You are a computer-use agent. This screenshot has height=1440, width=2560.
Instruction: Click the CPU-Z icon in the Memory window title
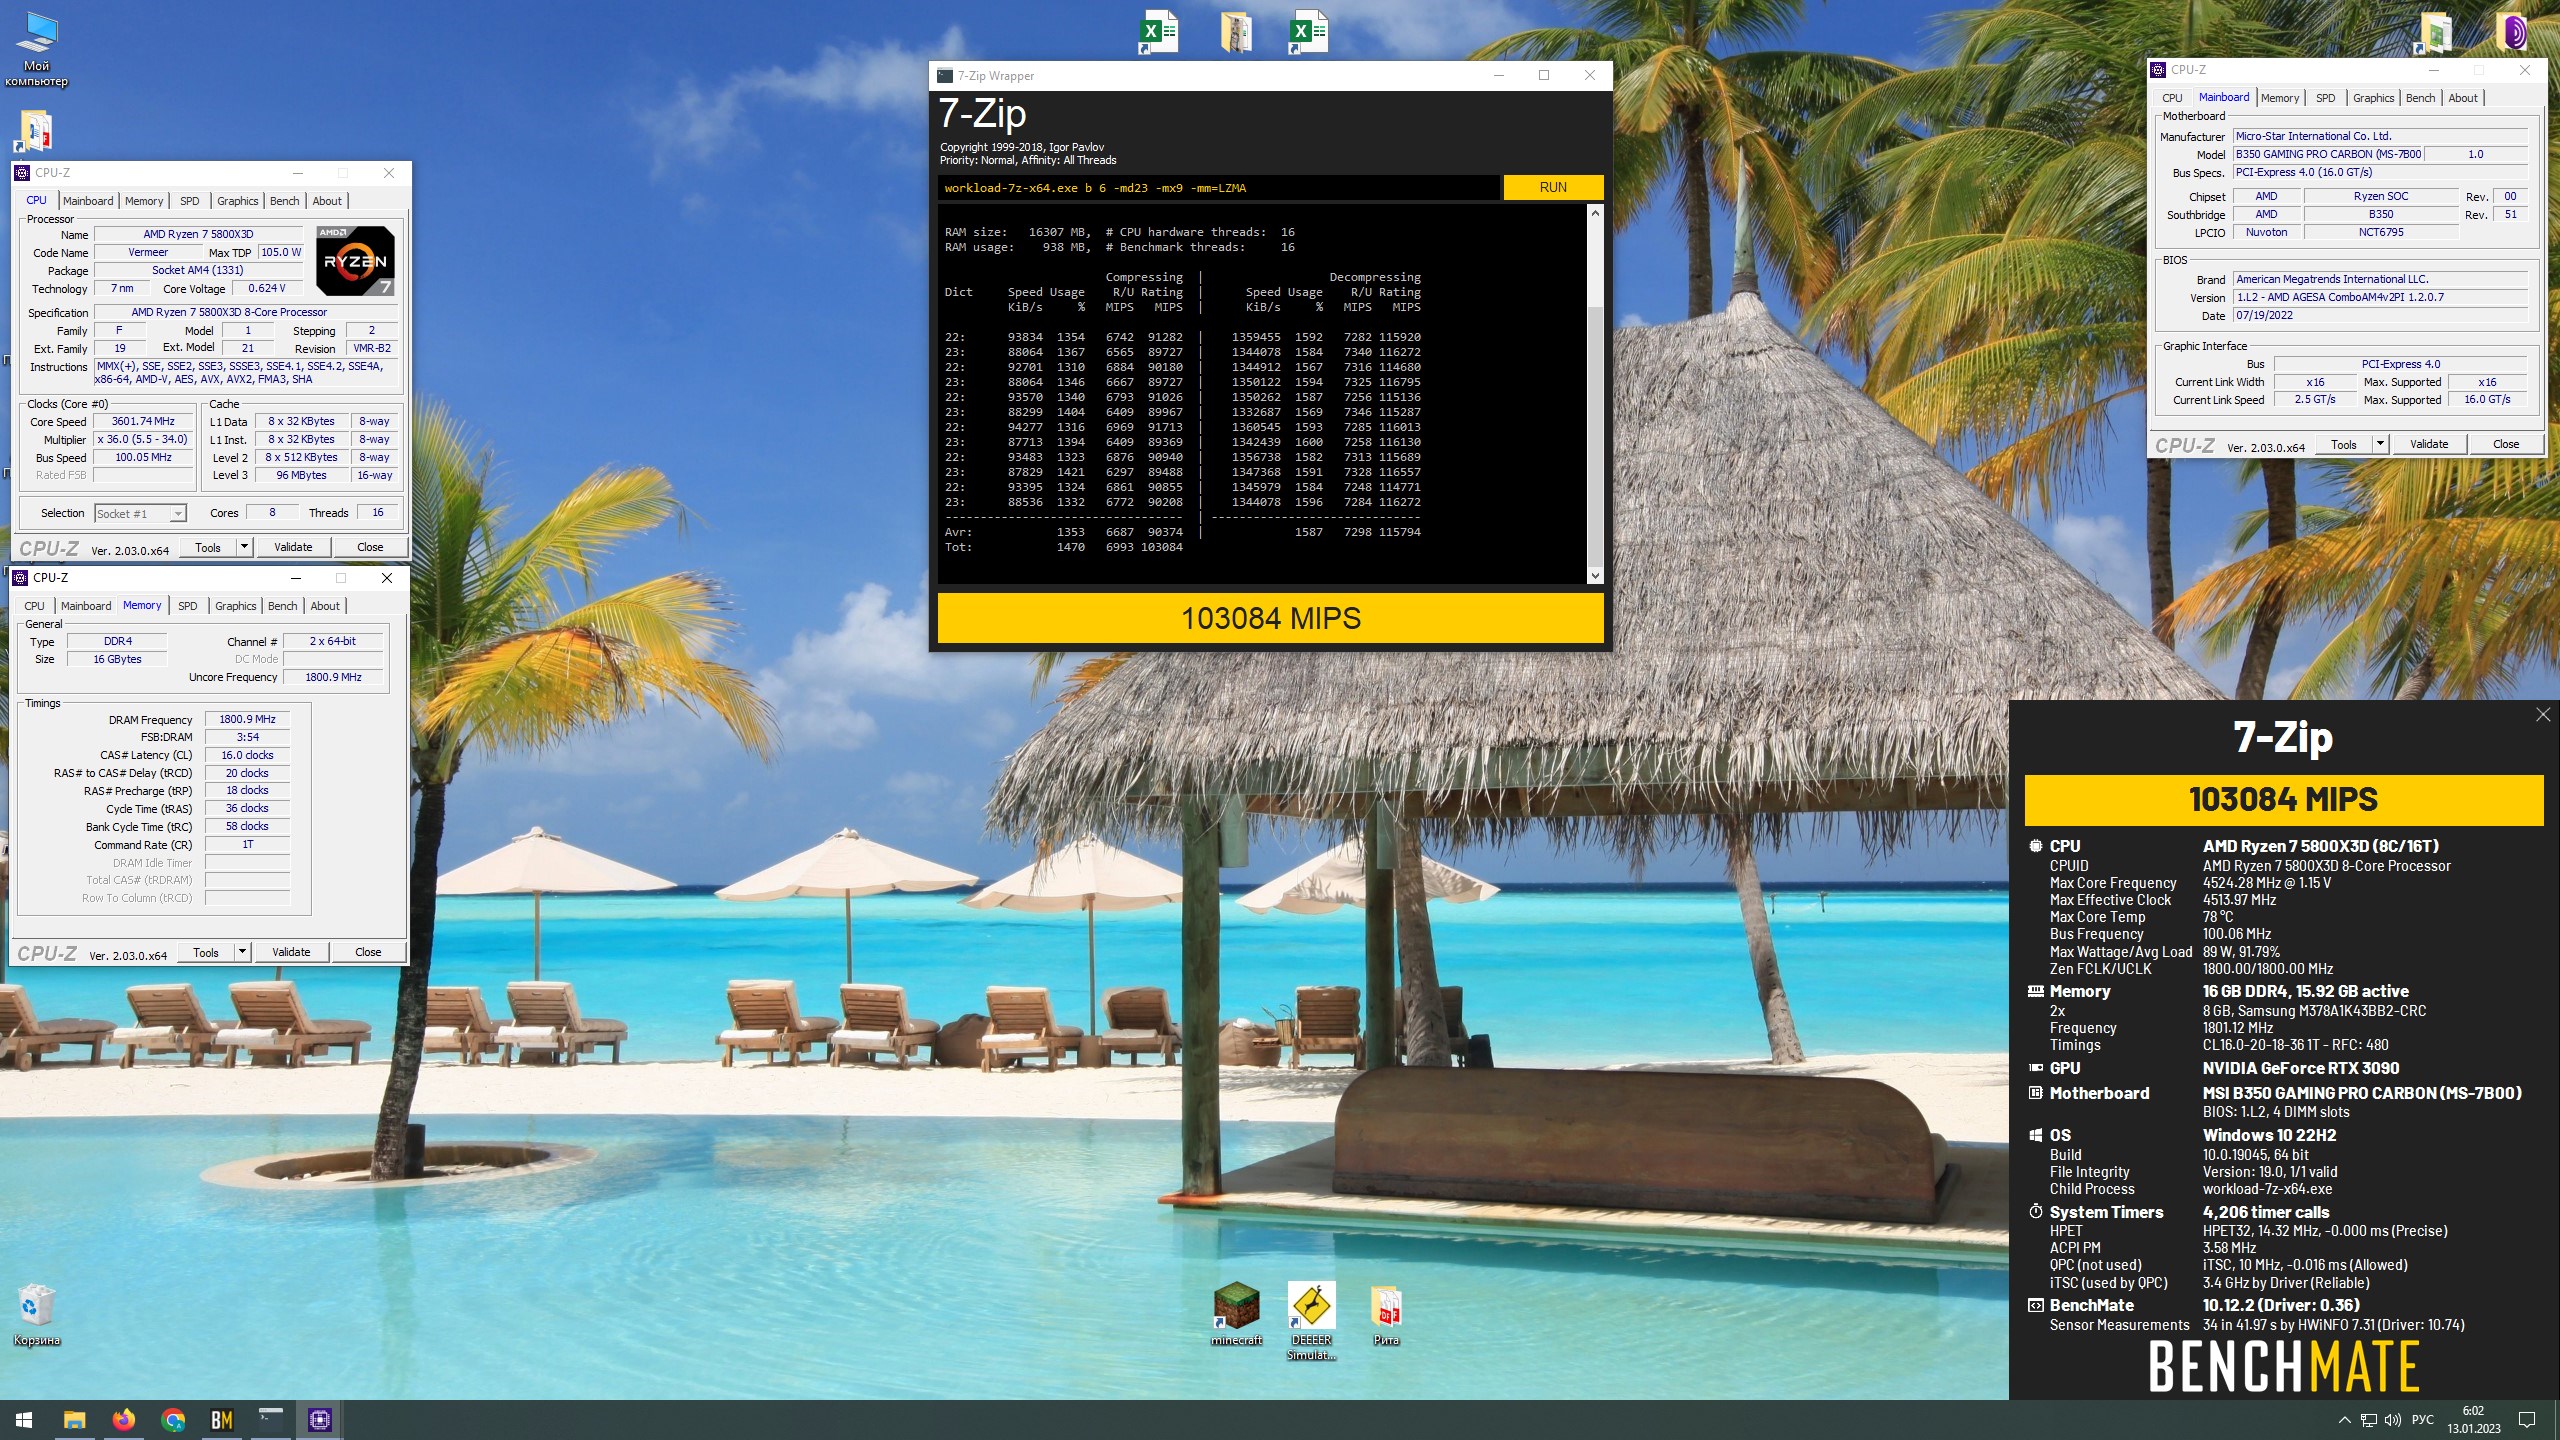click(x=20, y=578)
